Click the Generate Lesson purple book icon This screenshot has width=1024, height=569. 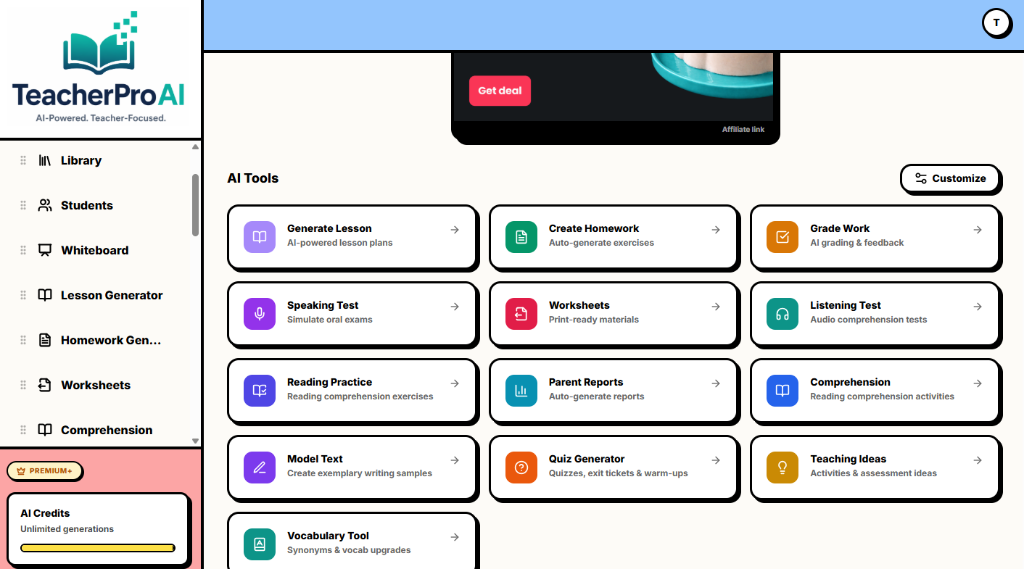tap(259, 236)
